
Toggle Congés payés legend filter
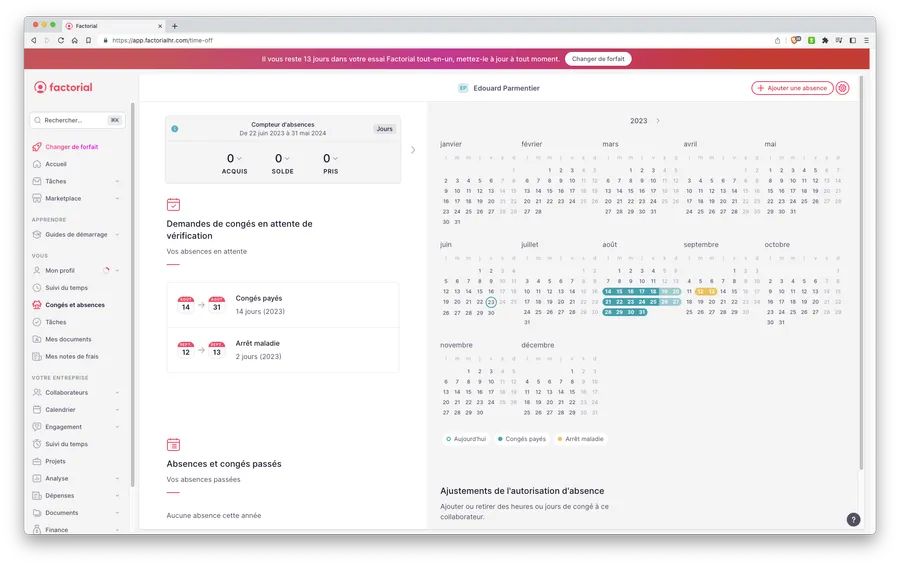point(522,439)
